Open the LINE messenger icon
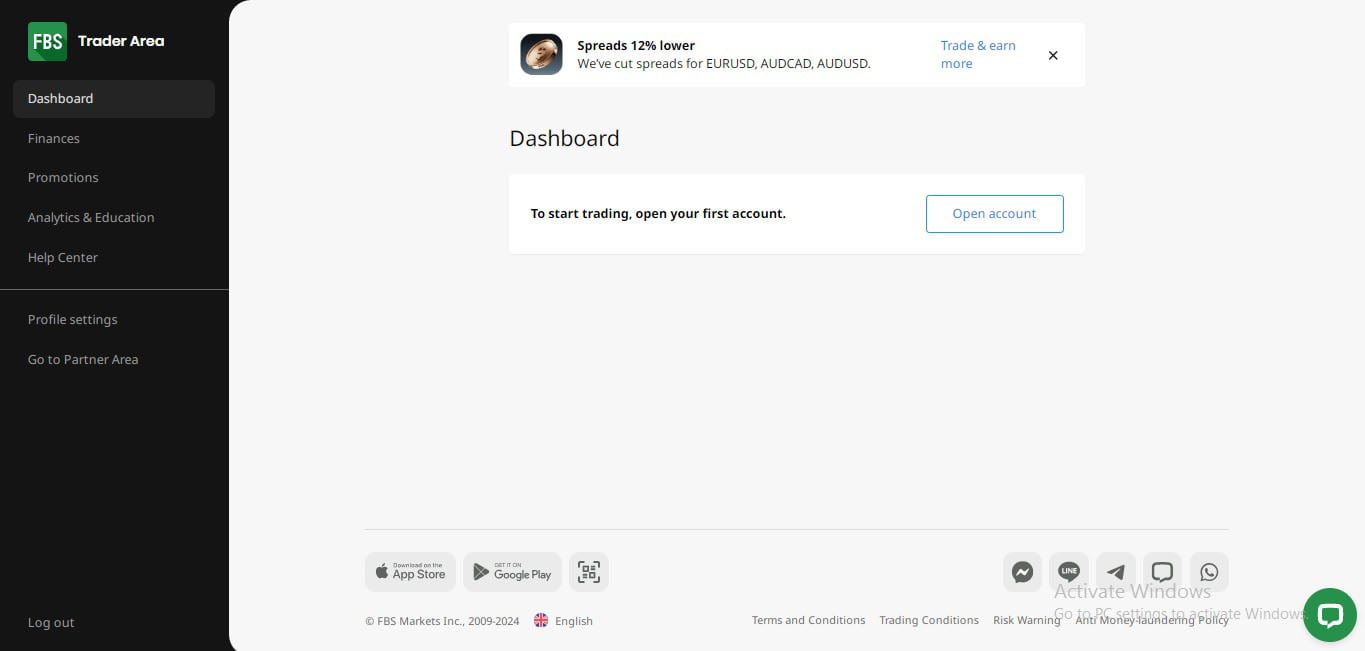Image resolution: width=1365 pixels, height=651 pixels. click(x=1068, y=572)
